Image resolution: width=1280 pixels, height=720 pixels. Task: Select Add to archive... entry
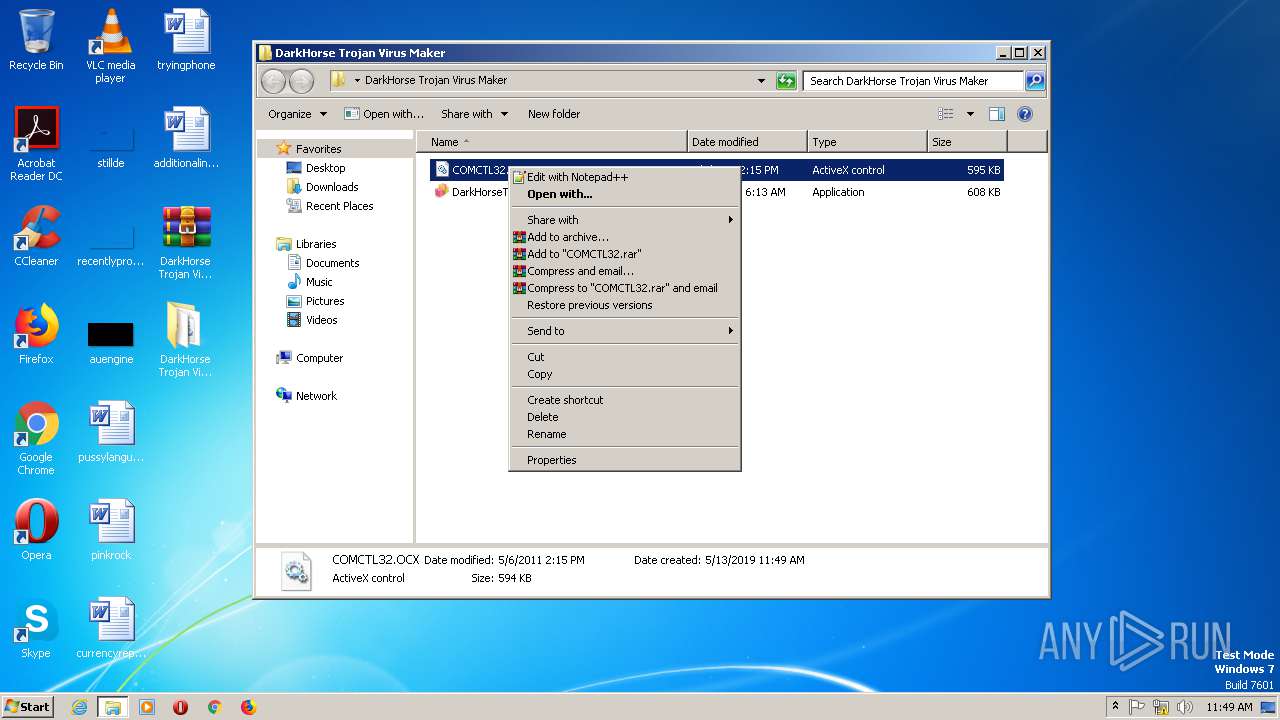point(625,237)
